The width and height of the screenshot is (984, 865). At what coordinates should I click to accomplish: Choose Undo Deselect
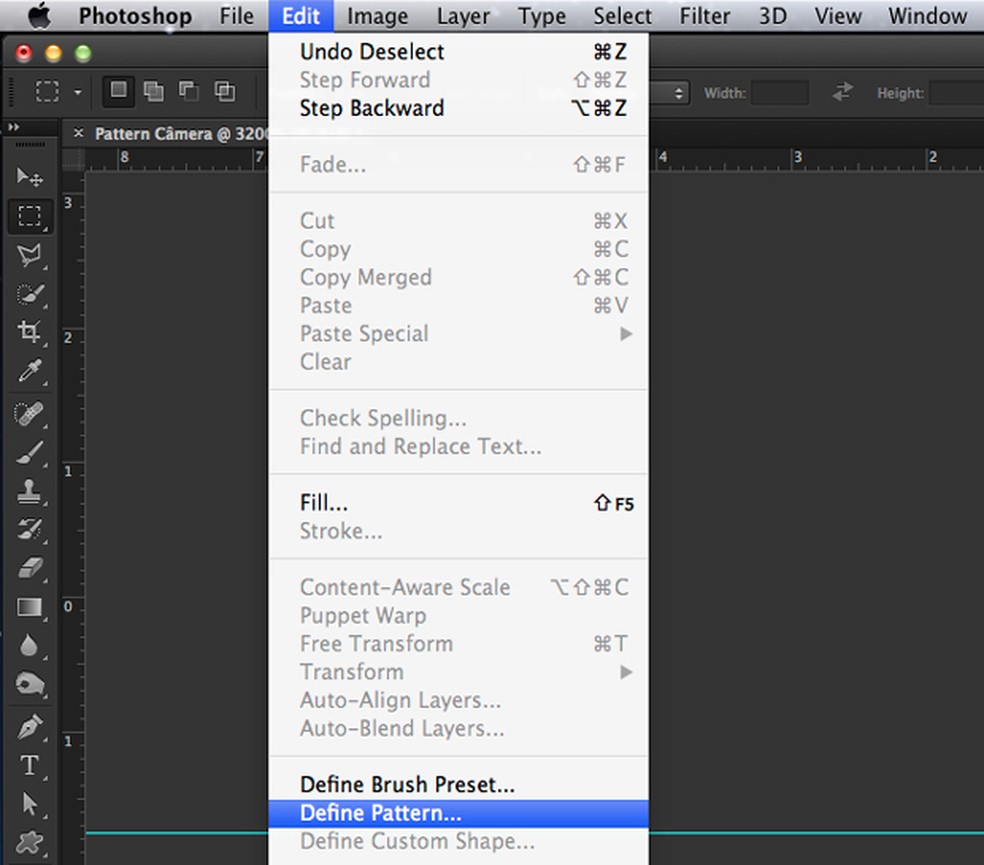(459, 52)
